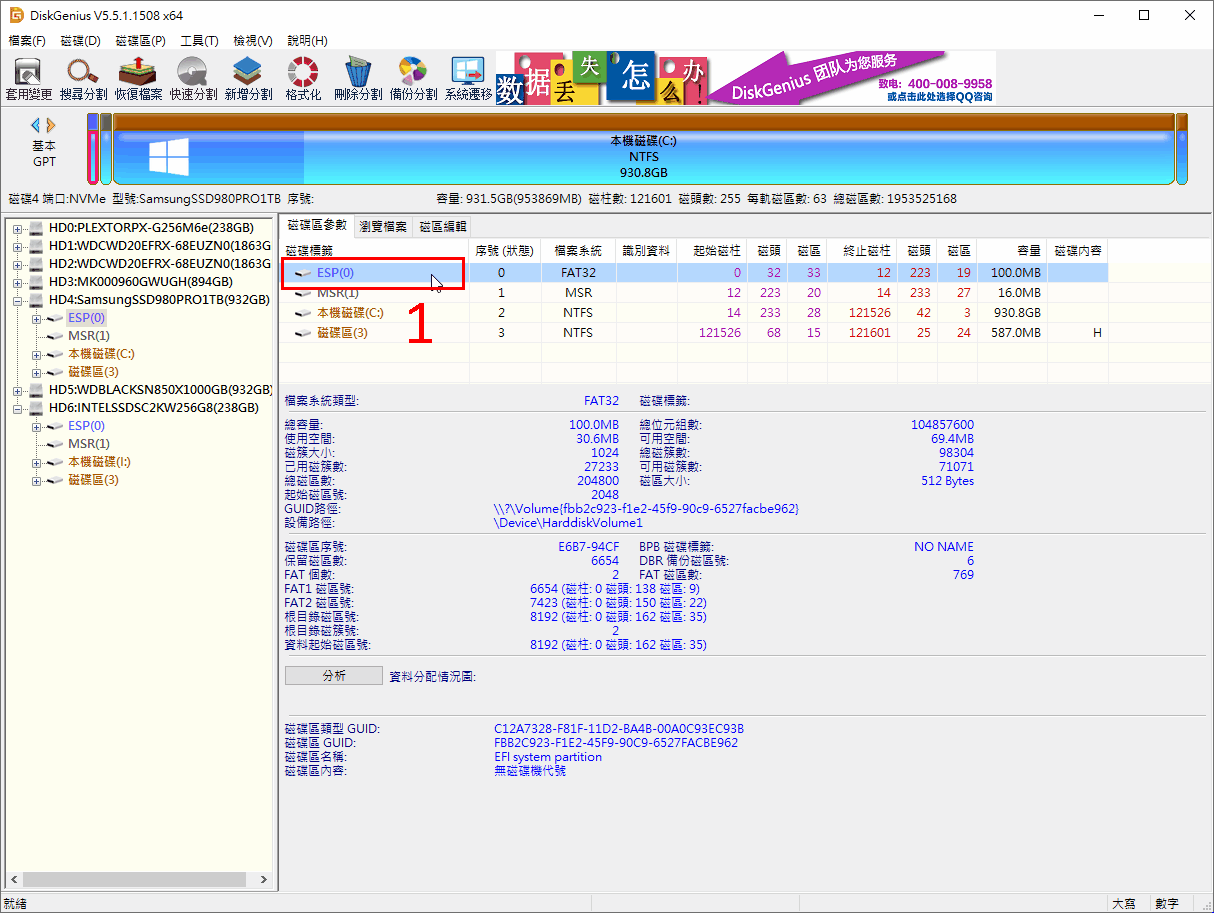Image resolution: width=1214 pixels, height=913 pixels.
Task: Expand 本機磁碟(C:) in the disk tree
Action: coord(37,354)
